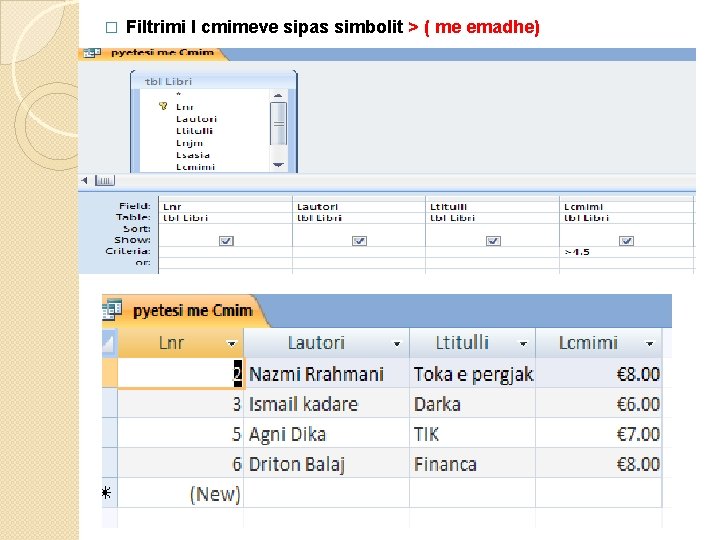Select Lnjm field in tbl Libri list
The width and height of the screenshot is (720, 540).
(x=189, y=143)
